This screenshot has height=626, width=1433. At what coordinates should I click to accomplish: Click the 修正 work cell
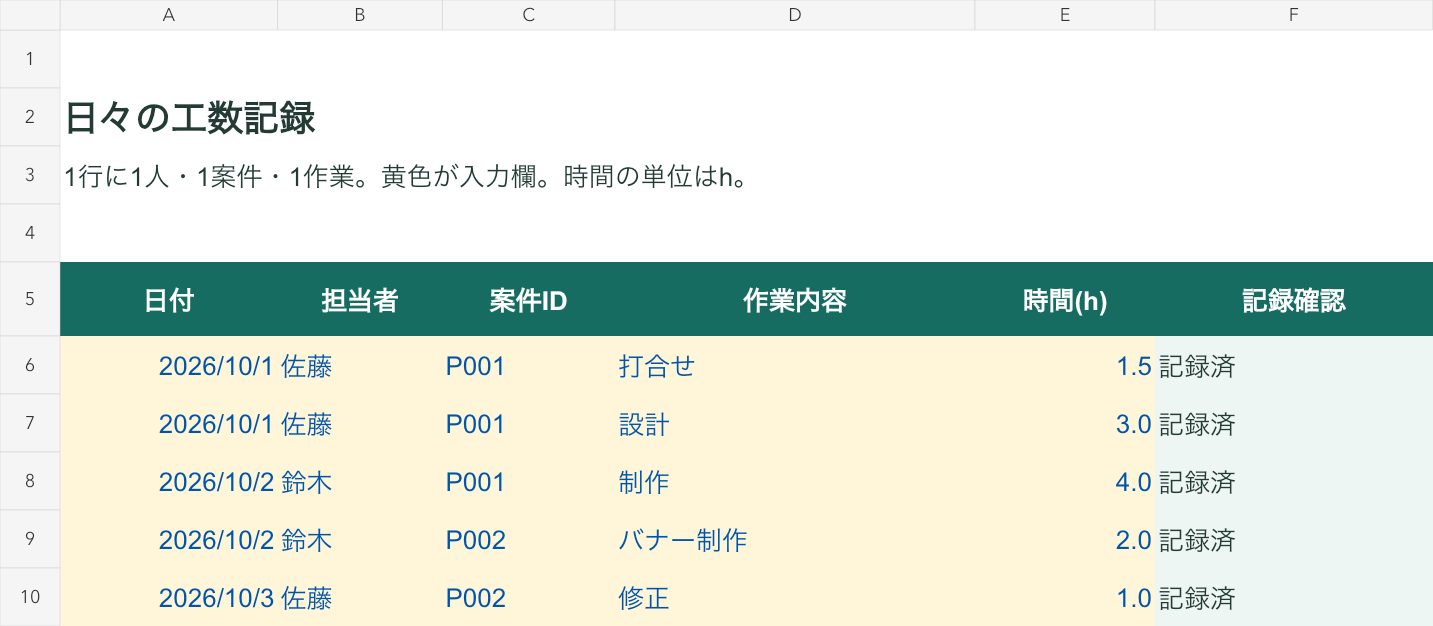[795, 597]
